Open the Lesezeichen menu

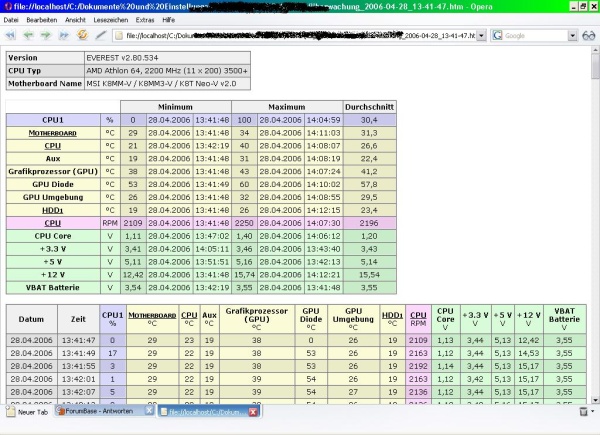coord(111,20)
